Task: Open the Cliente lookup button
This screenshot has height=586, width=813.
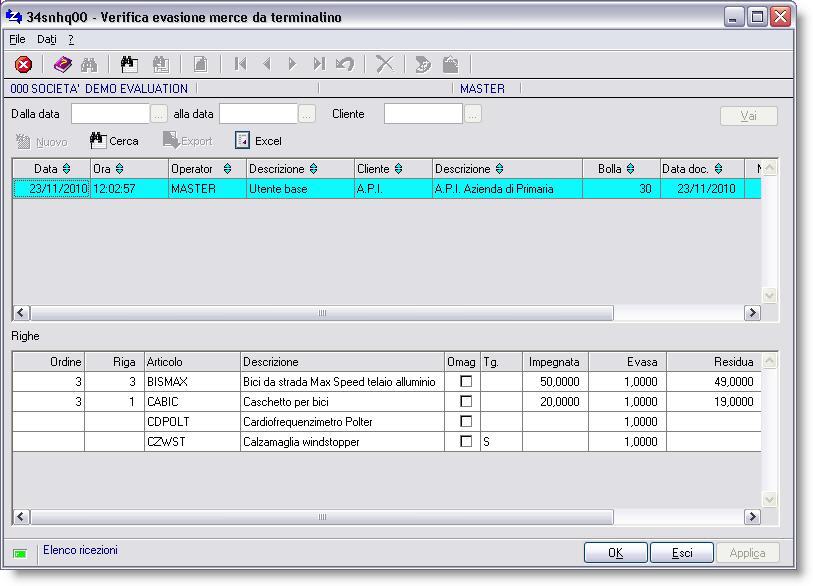Action: click(x=472, y=114)
